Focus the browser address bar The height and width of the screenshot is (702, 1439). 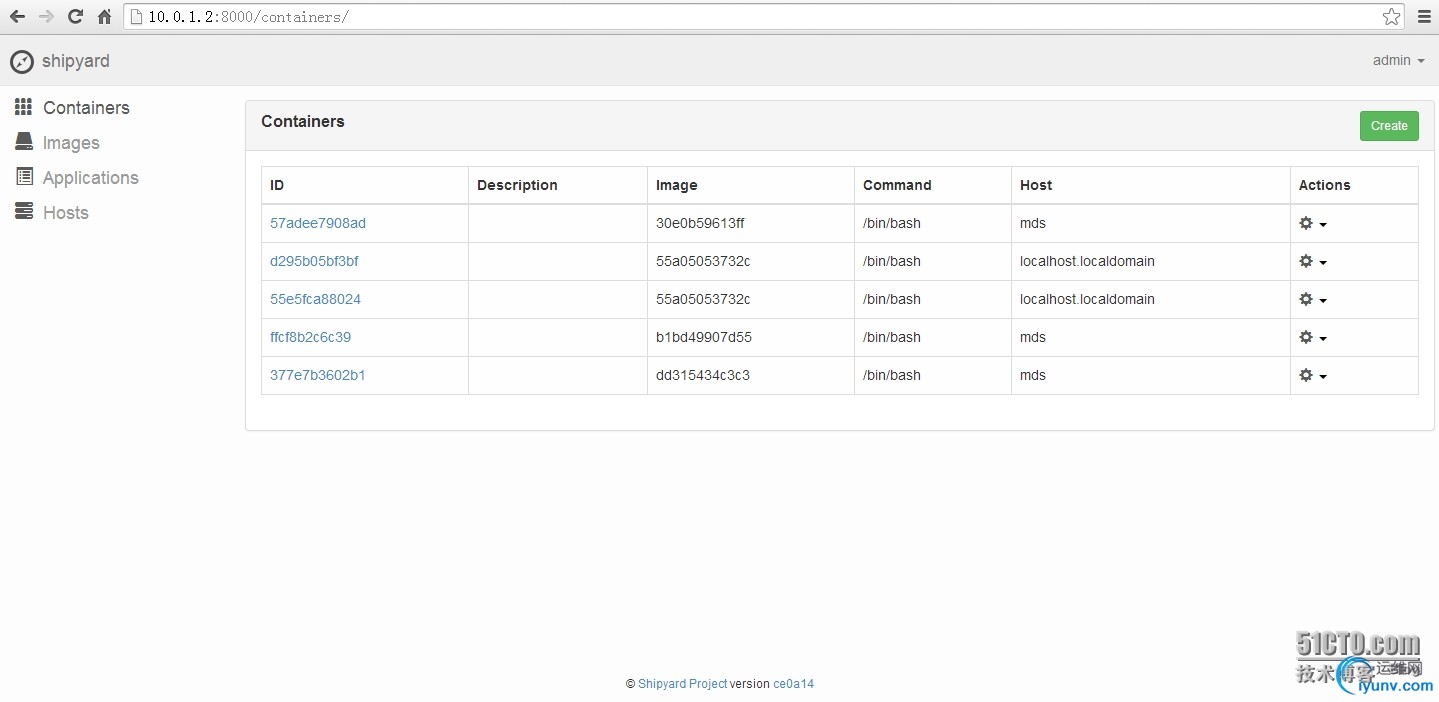[764, 17]
